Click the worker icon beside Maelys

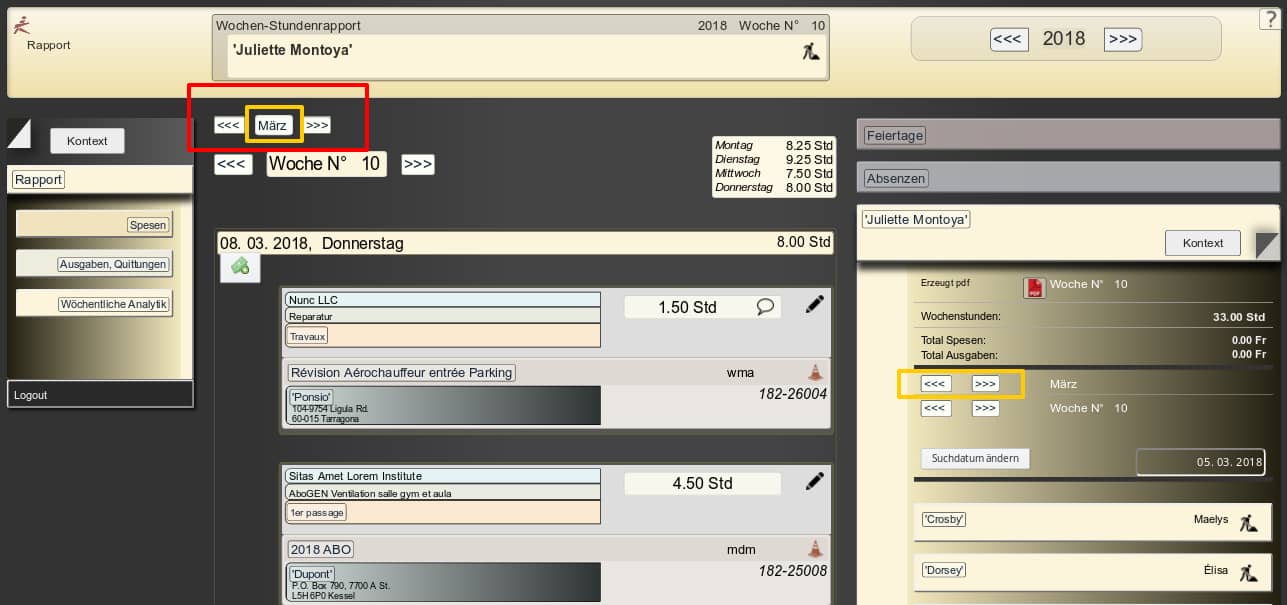click(x=1247, y=522)
